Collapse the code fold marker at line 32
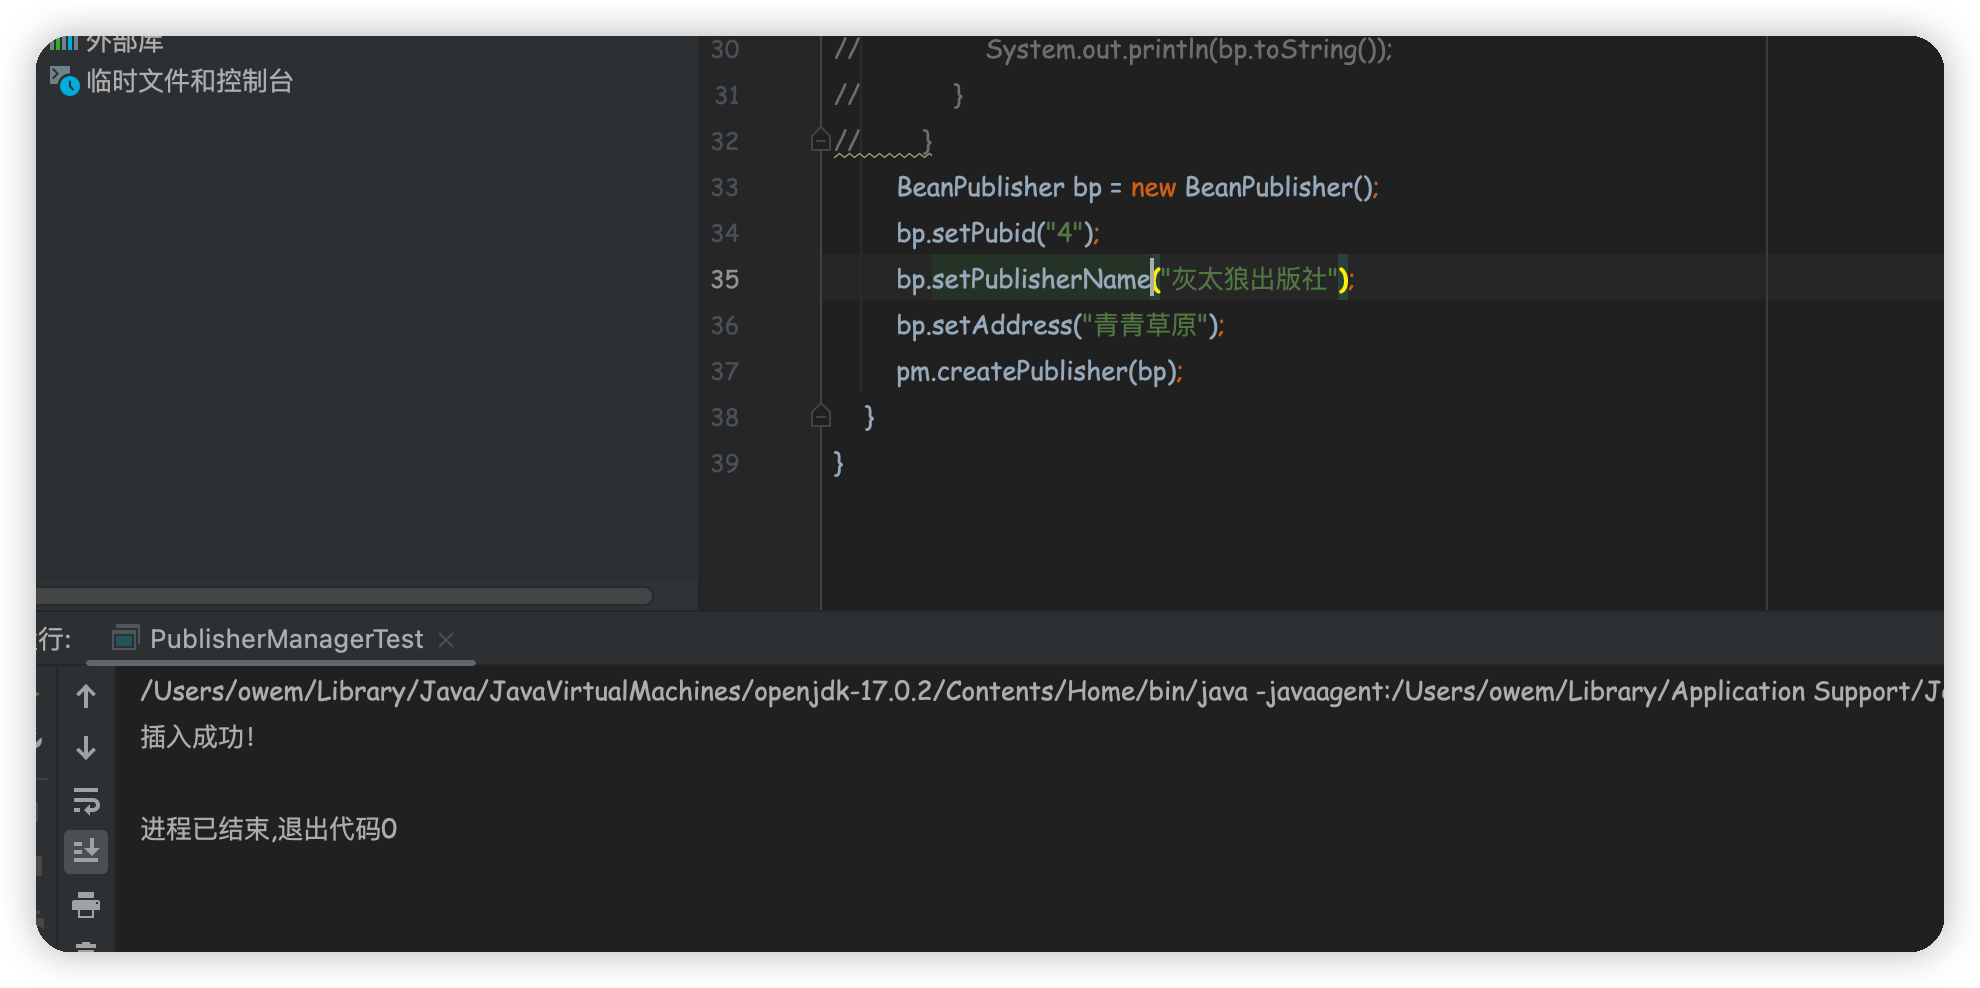Image resolution: width=1980 pixels, height=988 pixels. [821, 140]
